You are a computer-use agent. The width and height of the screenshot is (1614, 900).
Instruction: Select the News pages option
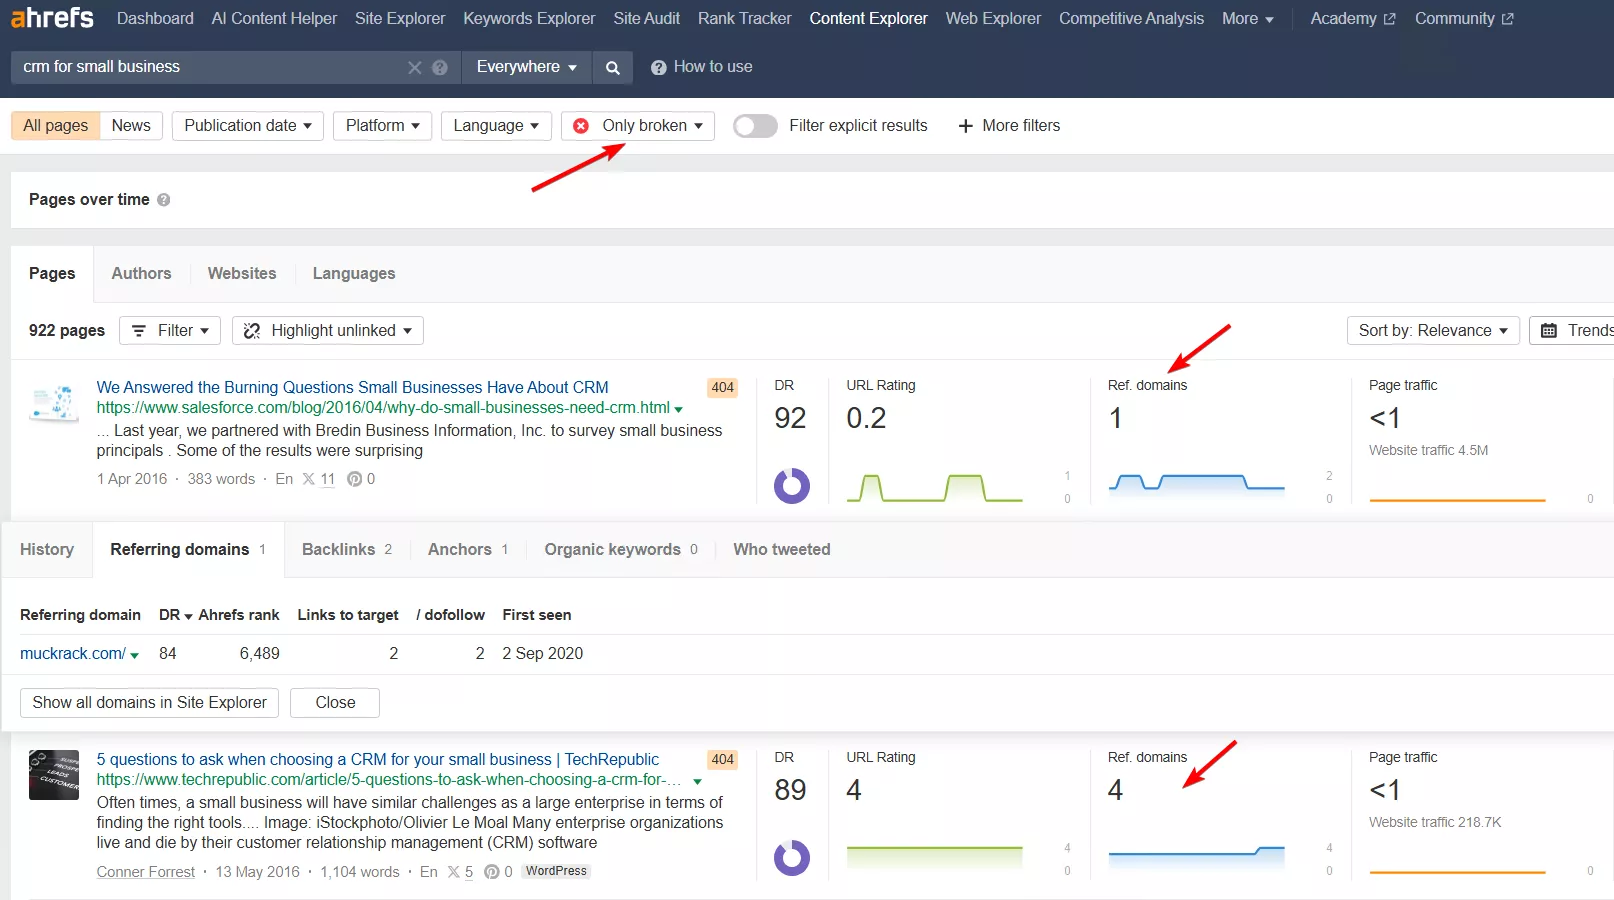(x=131, y=126)
